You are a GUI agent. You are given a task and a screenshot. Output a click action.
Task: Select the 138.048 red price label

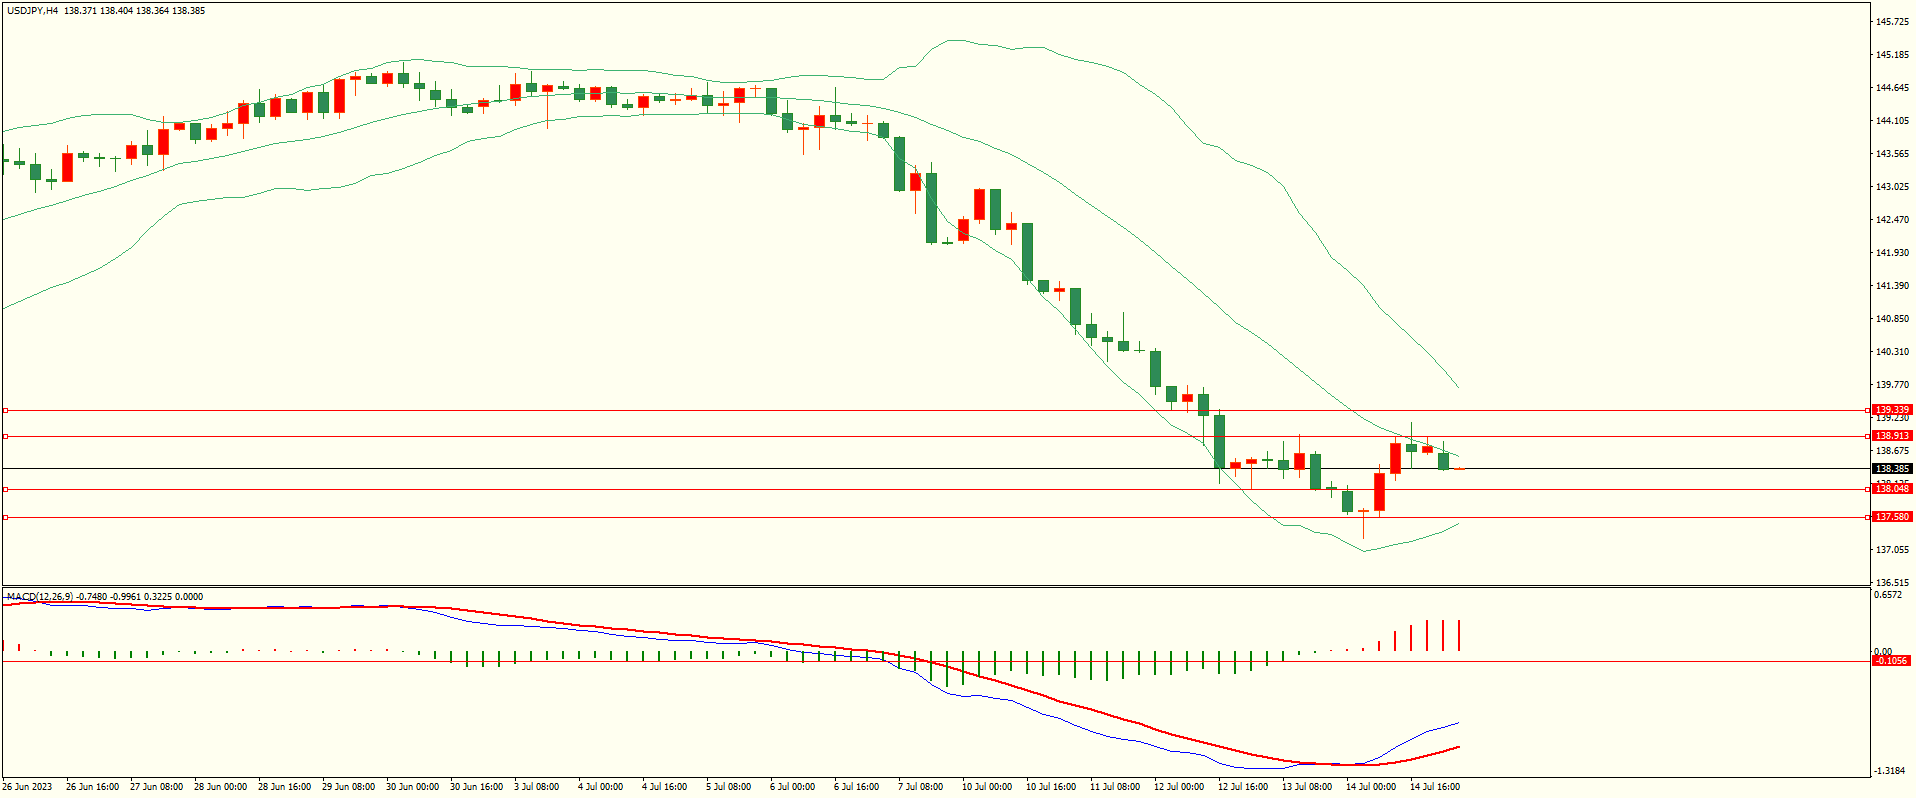point(1892,489)
